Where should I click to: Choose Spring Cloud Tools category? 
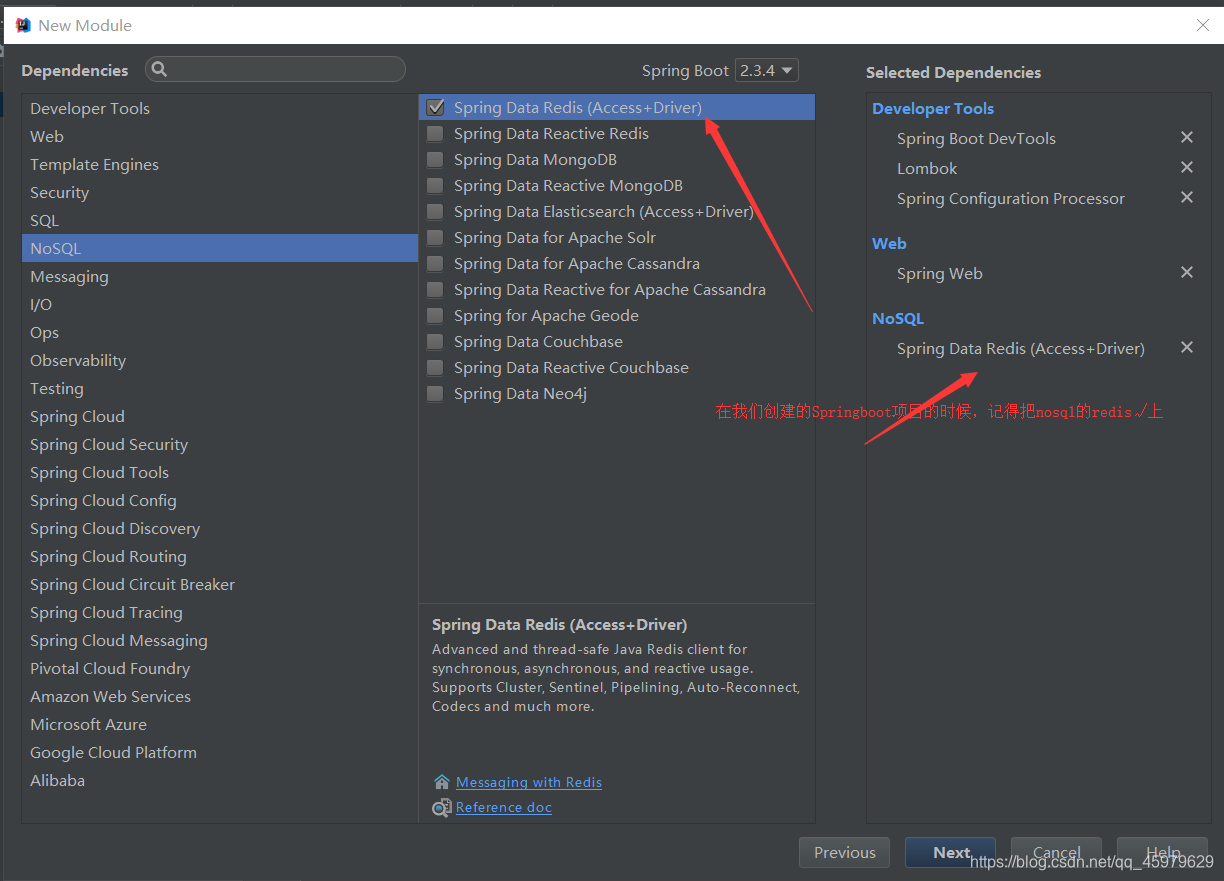220,472
